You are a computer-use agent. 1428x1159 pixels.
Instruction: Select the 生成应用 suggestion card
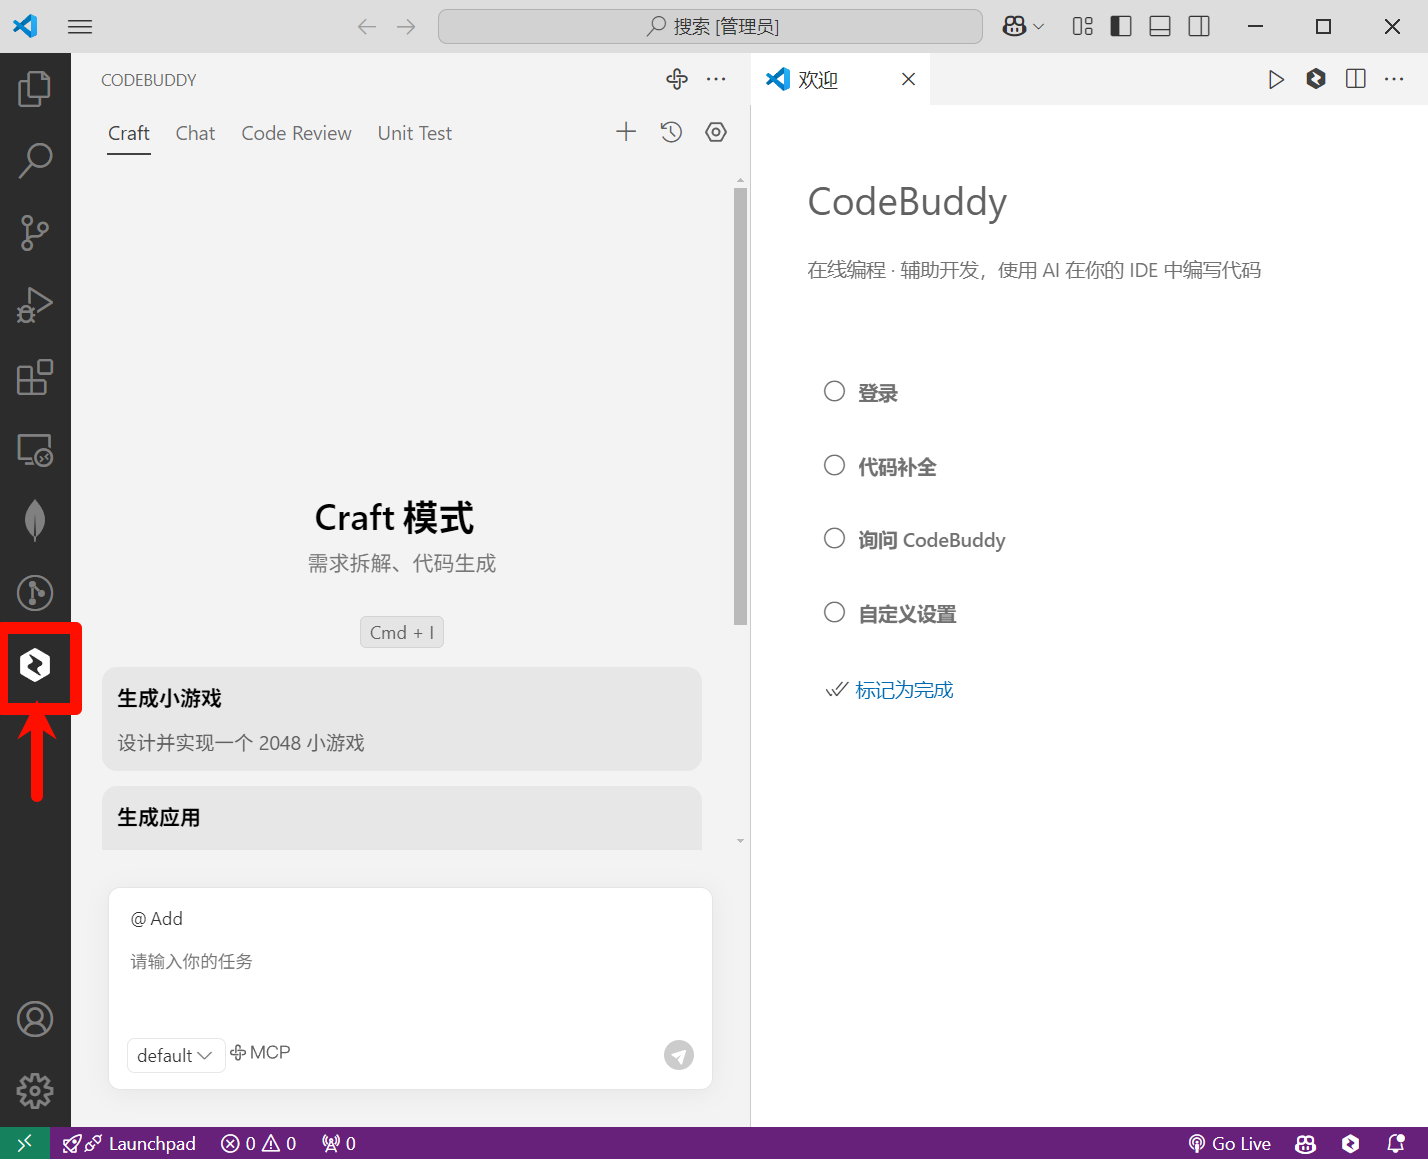tap(402, 818)
